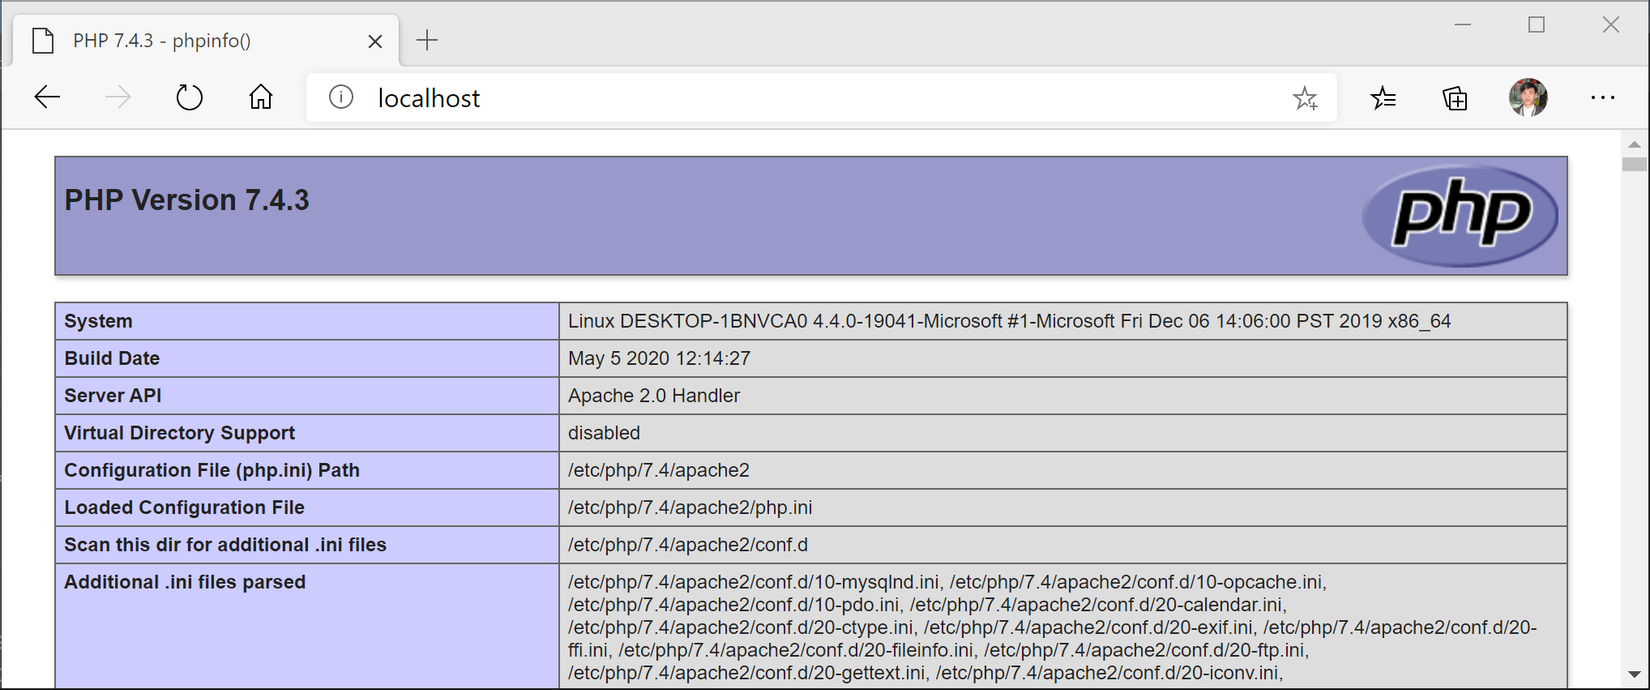This screenshot has height=690, width=1650.
Task: Click the 'Server API' row label
Action: click(113, 395)
